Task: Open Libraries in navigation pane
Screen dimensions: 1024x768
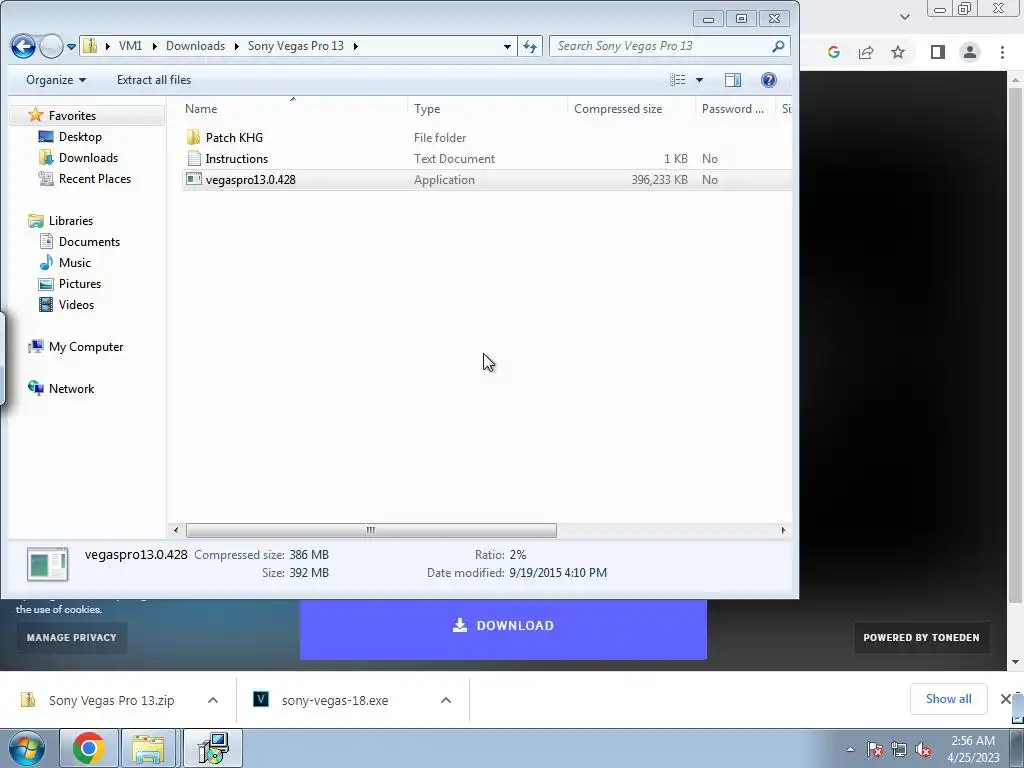Action: (71, 221)
